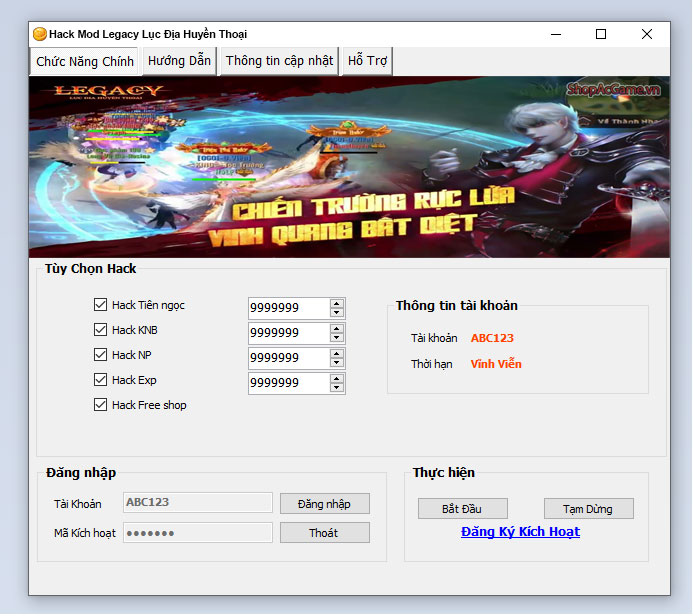Click the Legacy game banner image
This screenshot has width=693, height=616.
pyautogui.click(x=349, y=167)
